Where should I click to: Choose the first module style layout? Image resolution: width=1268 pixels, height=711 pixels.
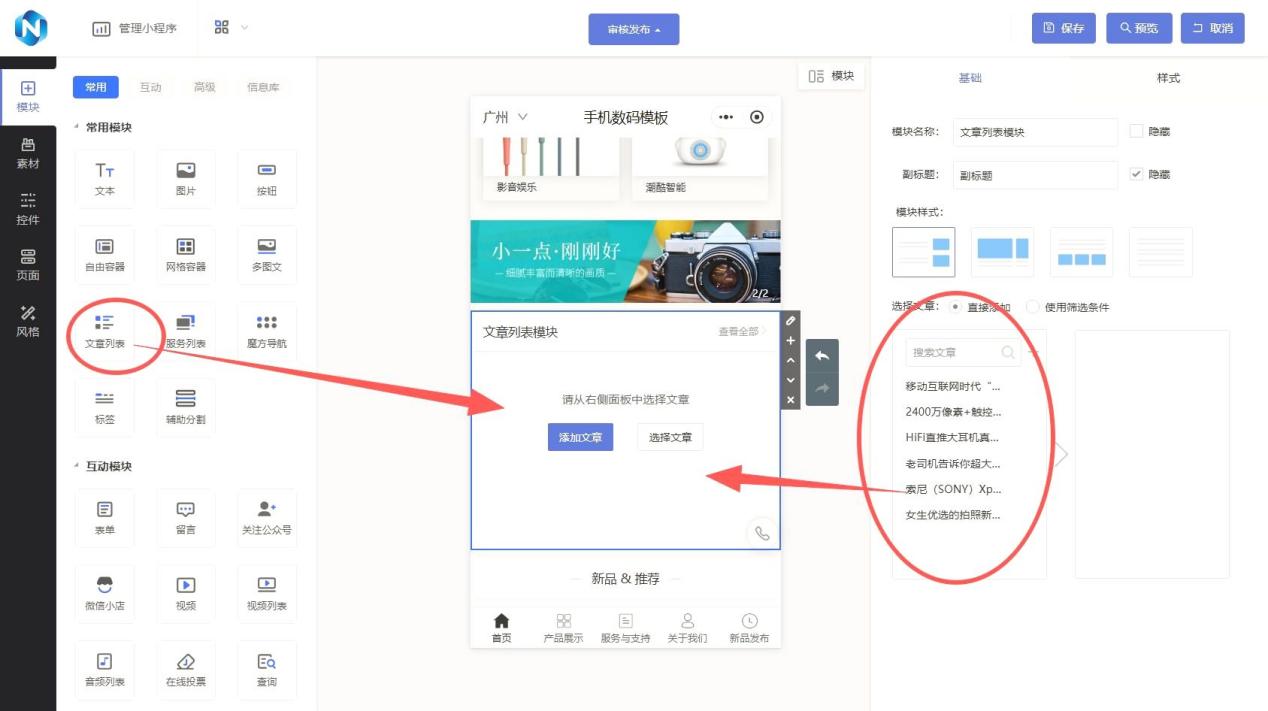coord(923,252)
